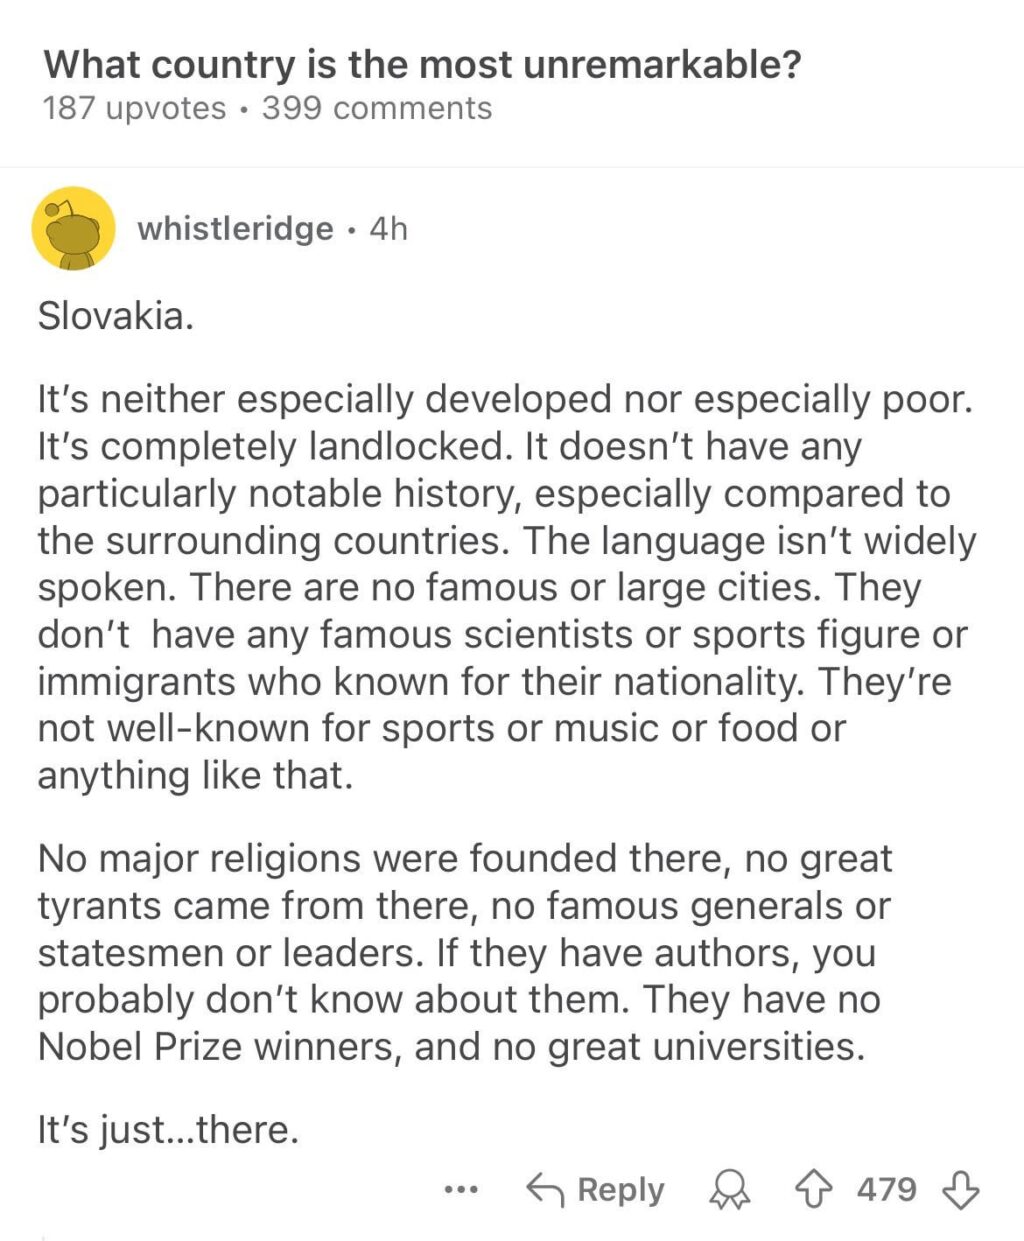Tap the Reply text label
1024x1241 pixels.
coord(620,1189)
